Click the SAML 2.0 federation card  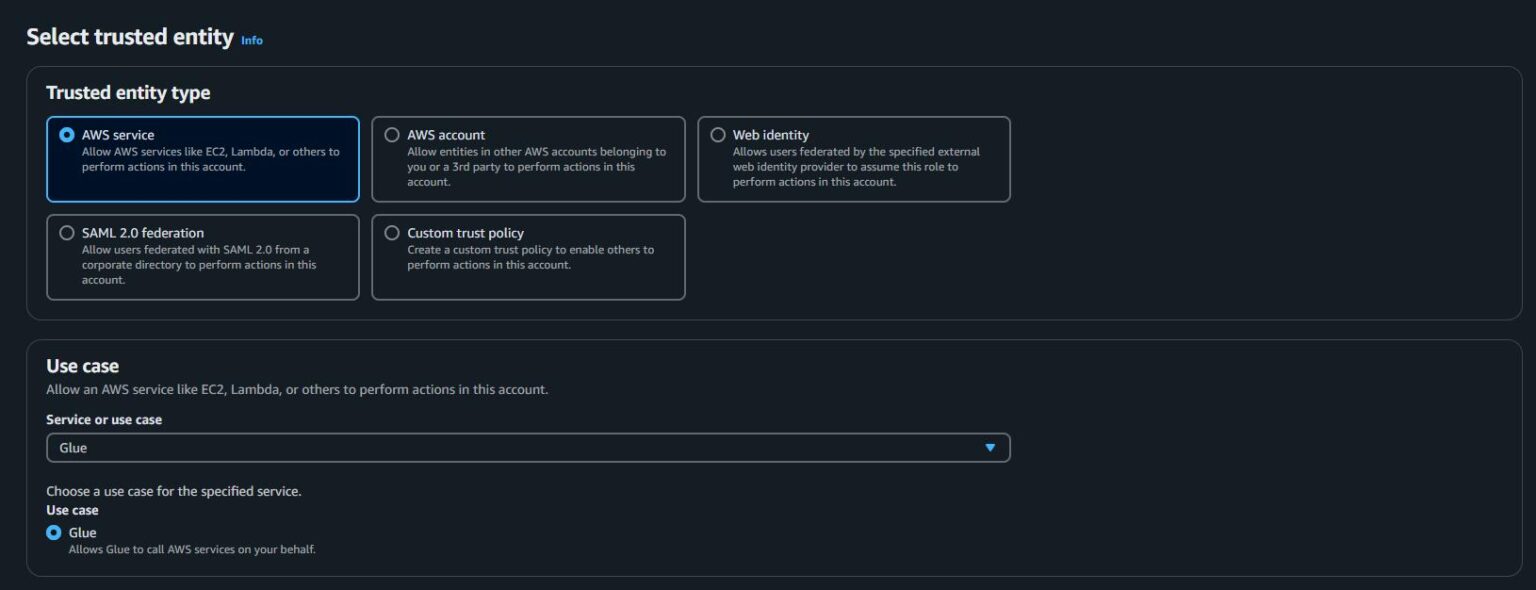202,257
